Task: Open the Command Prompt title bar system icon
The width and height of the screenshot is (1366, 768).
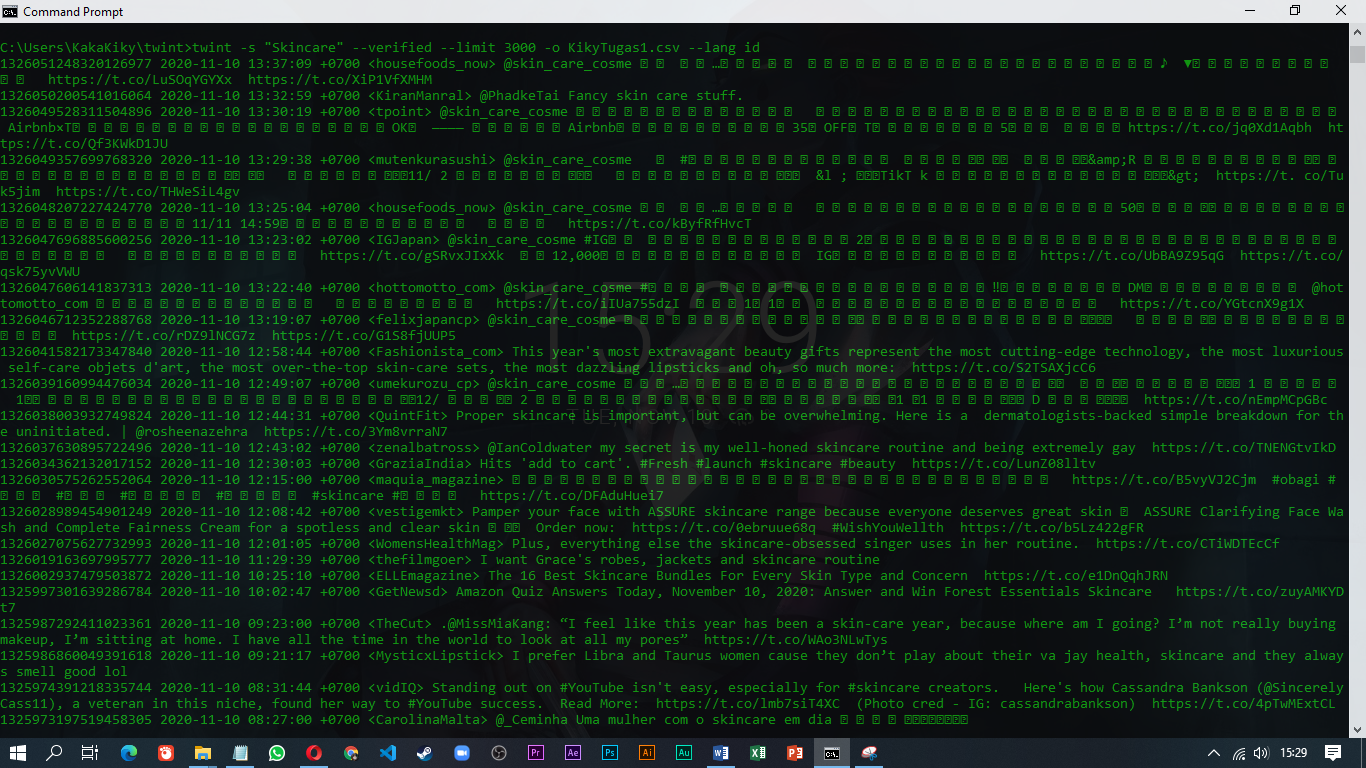Action: (10, 11)
